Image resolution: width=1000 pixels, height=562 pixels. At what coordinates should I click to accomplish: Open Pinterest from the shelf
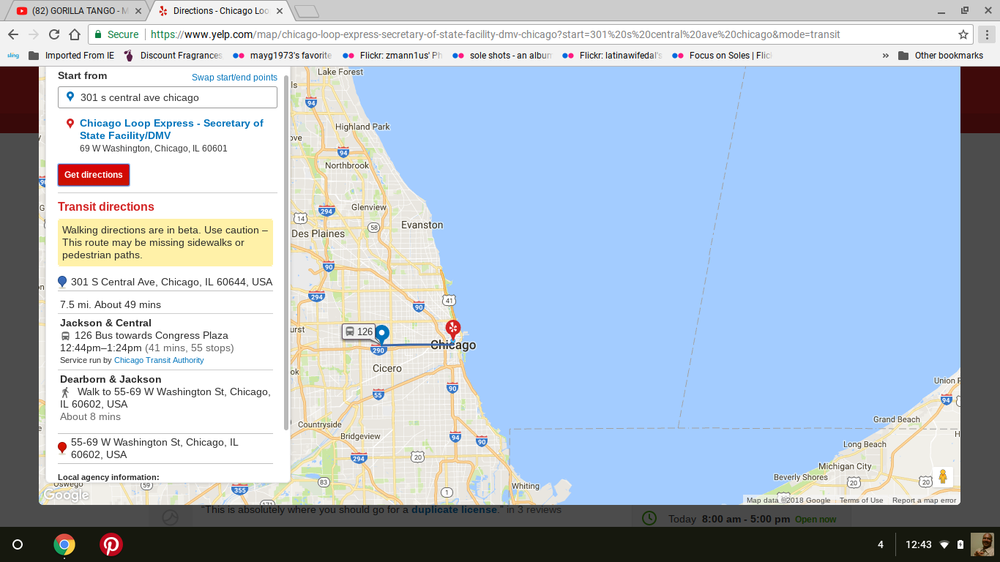coord(111,544)
